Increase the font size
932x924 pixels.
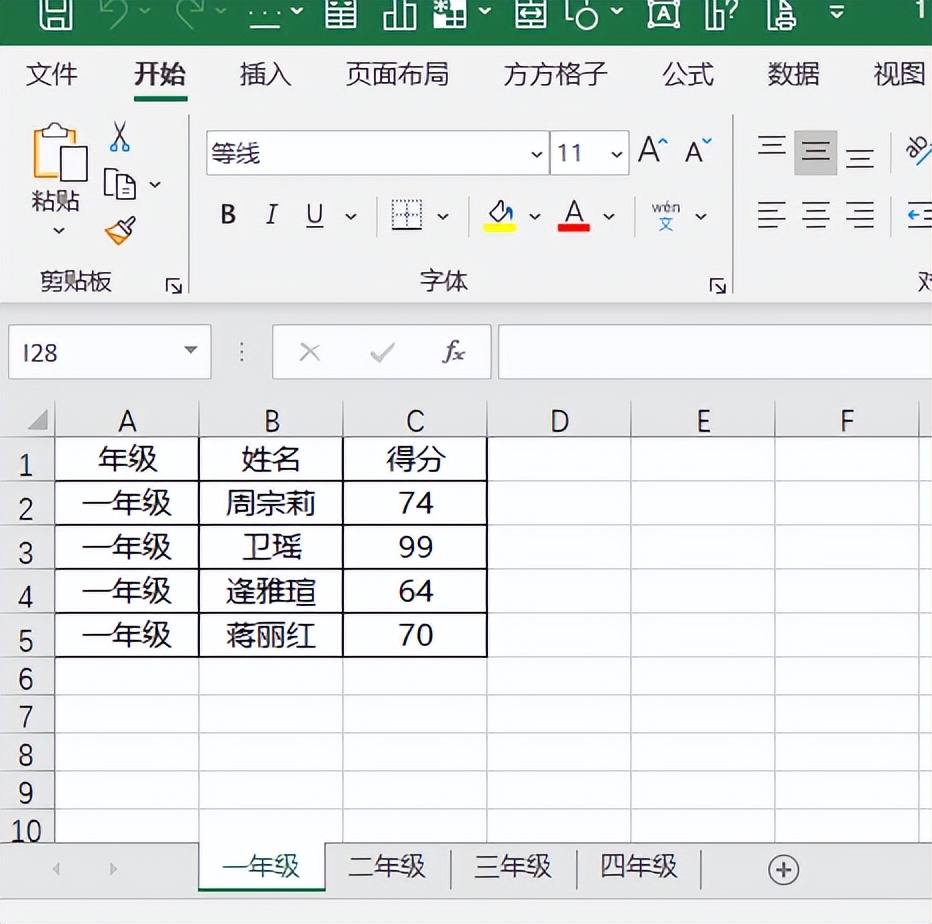[651, 148]
